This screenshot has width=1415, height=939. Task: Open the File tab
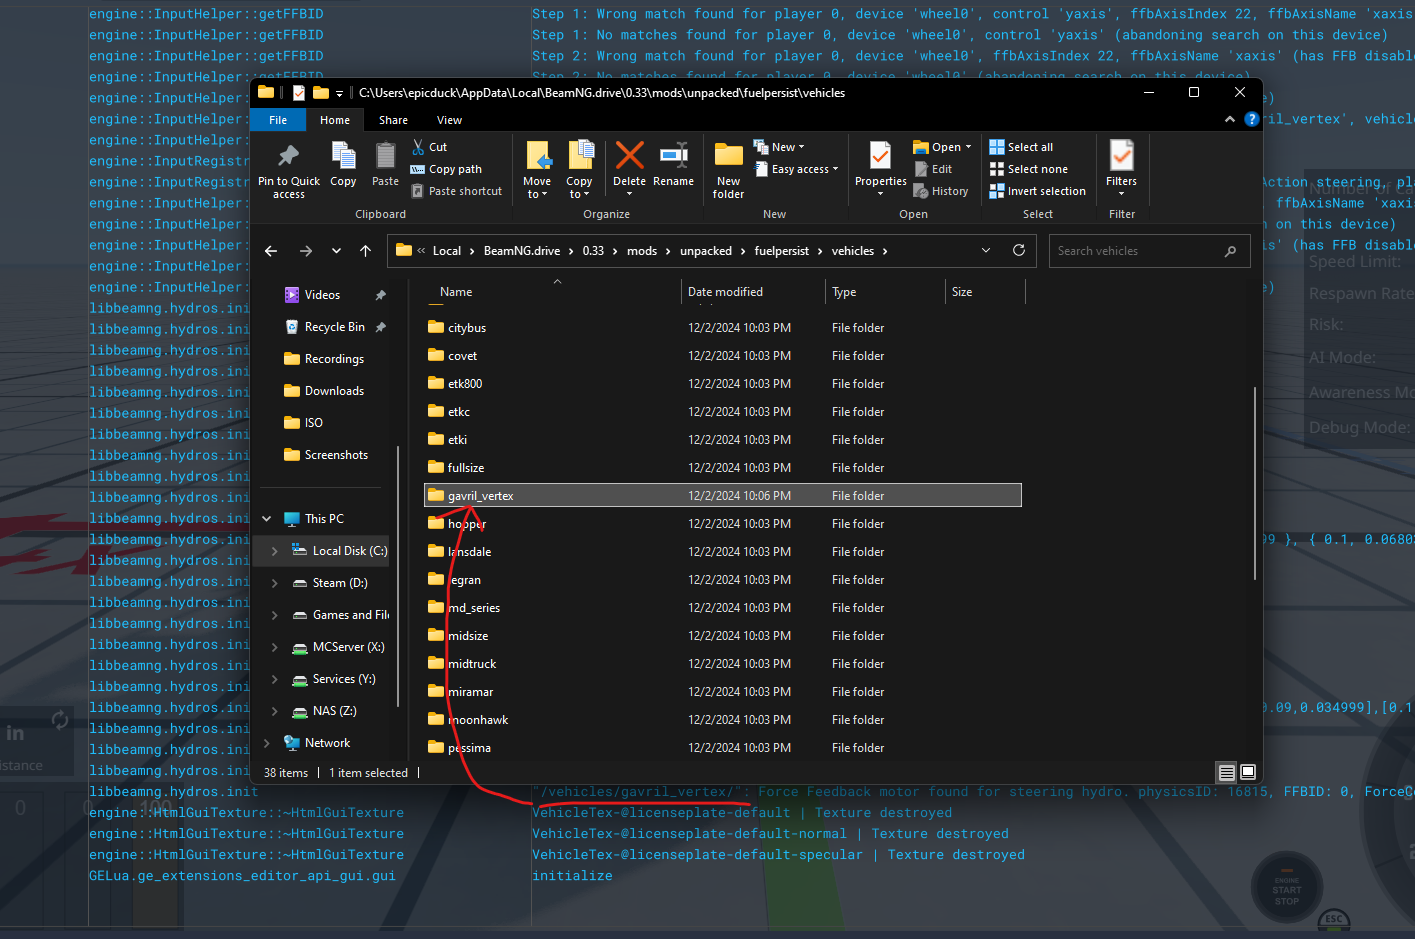[x=278, y=120]
